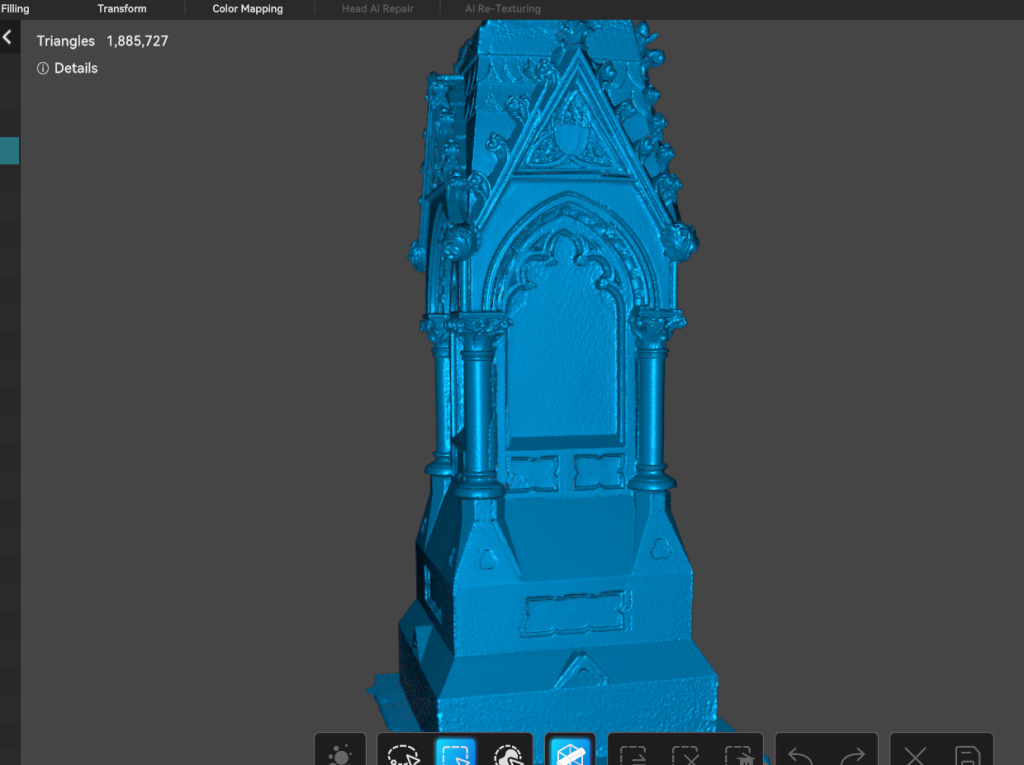1024x765 pixels.
Task: Choose the brush paint selection tool
Action: (x=508, y=754)
